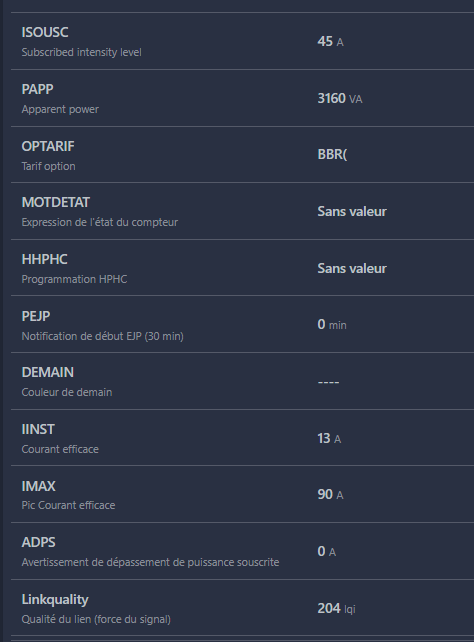Viewport: 474px width, 642px height.
Task: Select the MOTDETAT counter state row
Action: [242, 211]
